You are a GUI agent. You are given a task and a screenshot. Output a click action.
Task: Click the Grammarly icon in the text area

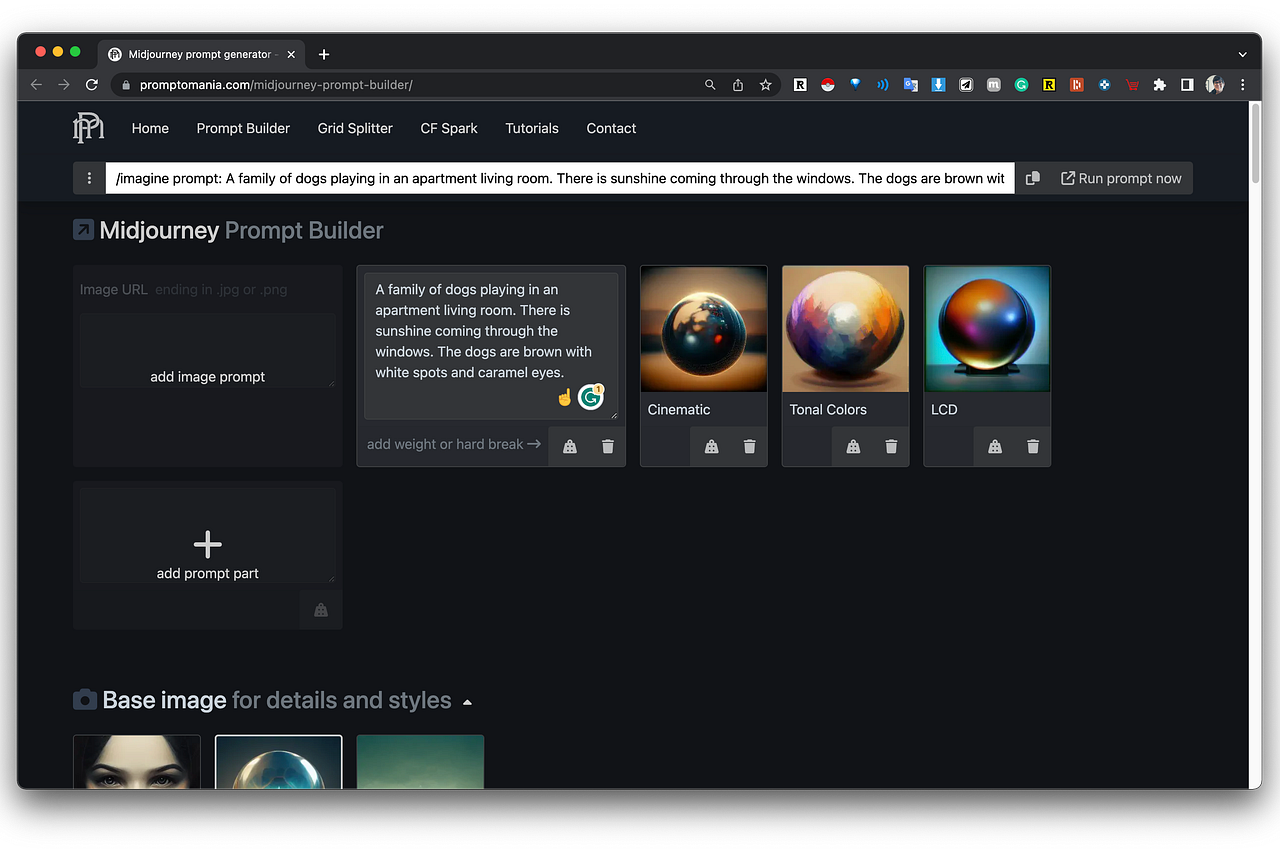tap(591, 397)
